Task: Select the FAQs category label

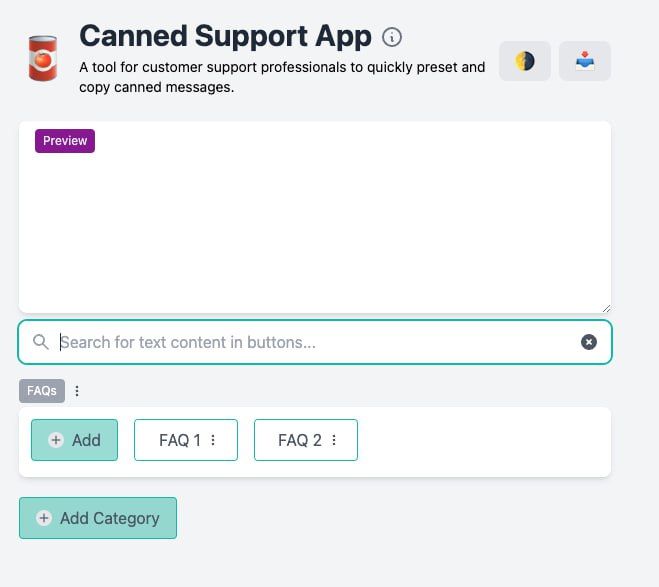Action: tap(42, 391)
